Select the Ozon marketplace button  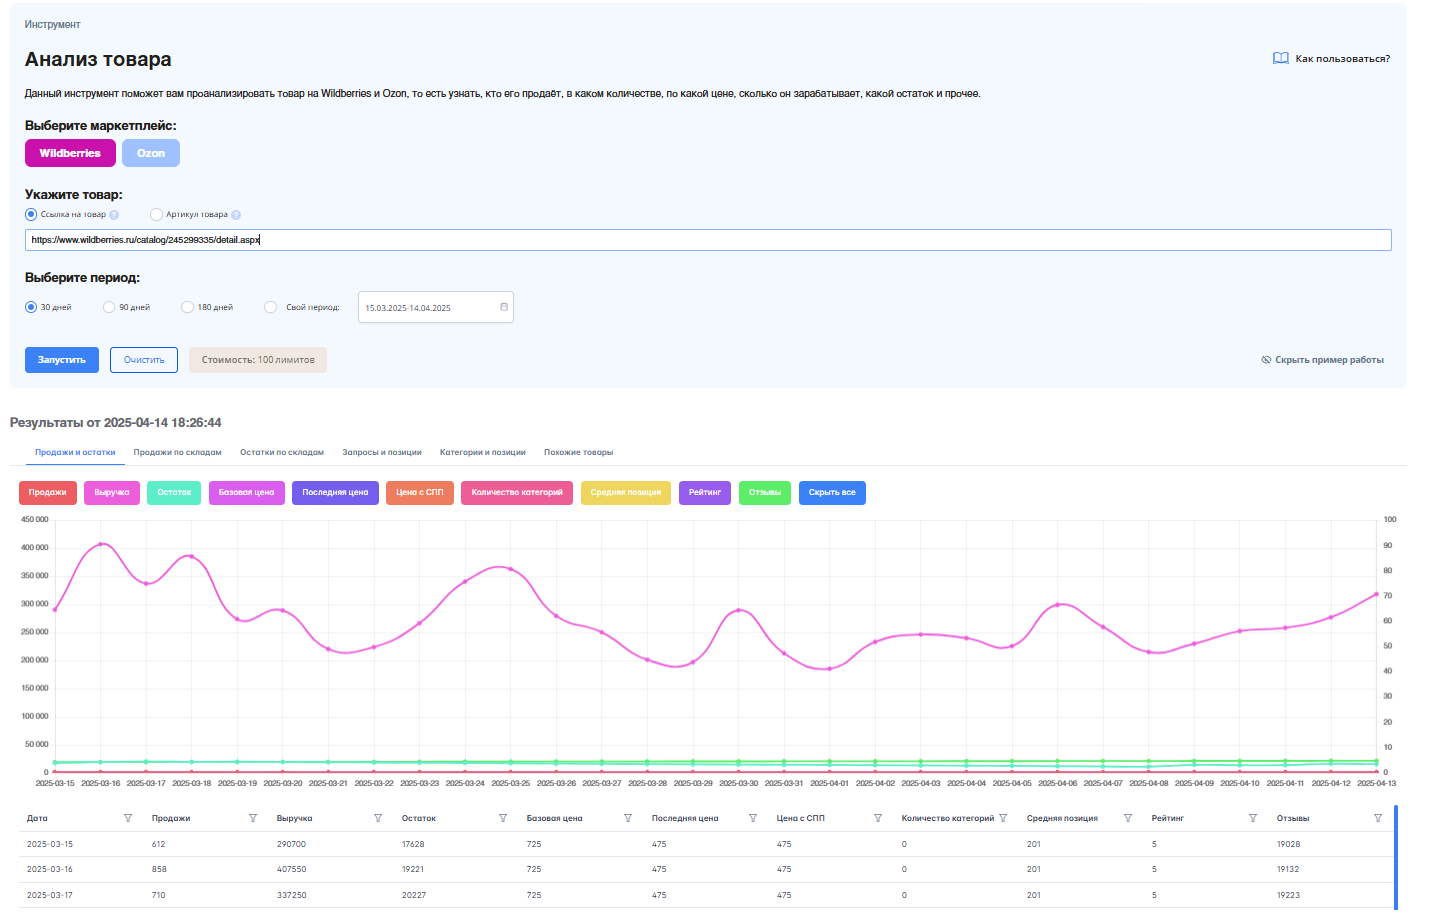[151, 153]
